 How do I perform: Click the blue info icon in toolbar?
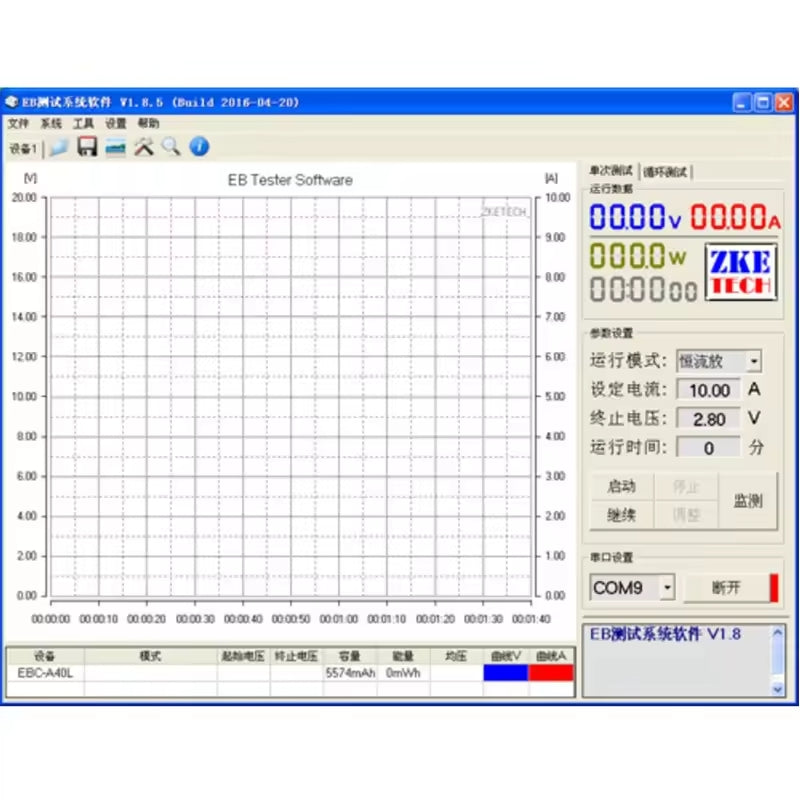click(198, 147)
